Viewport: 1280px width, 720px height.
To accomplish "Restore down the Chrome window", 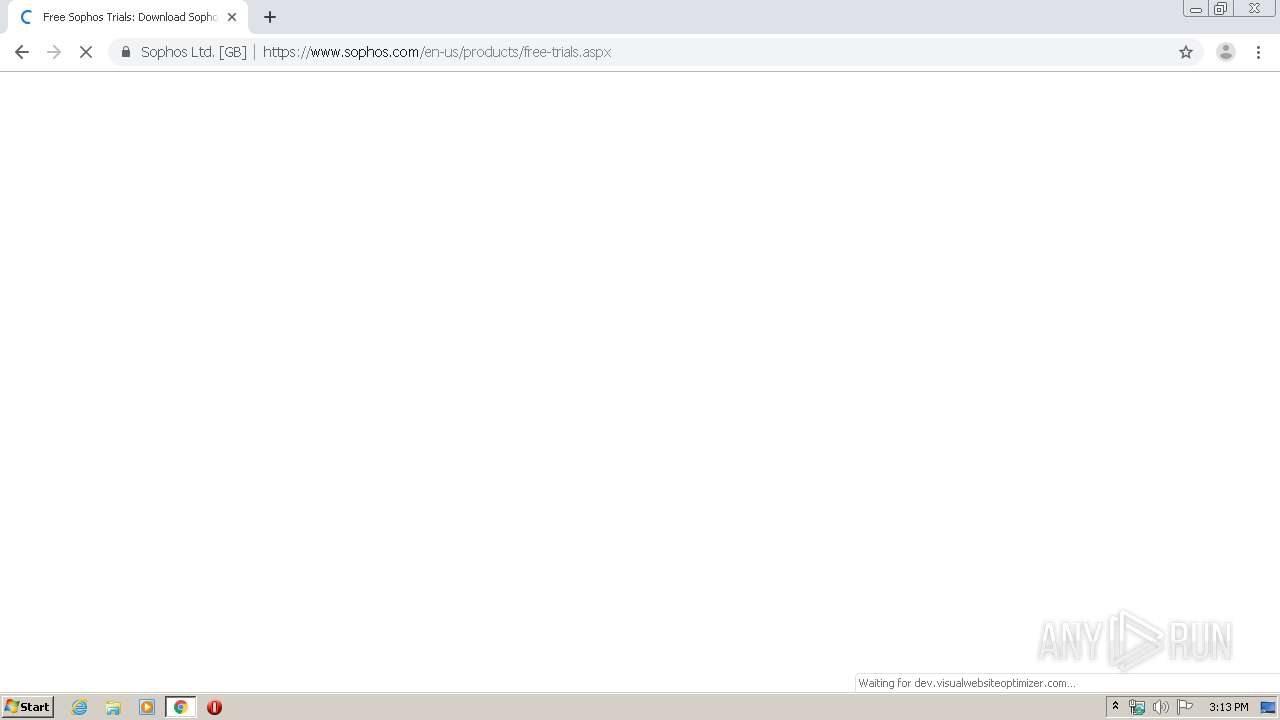I will coord(1220,9).
